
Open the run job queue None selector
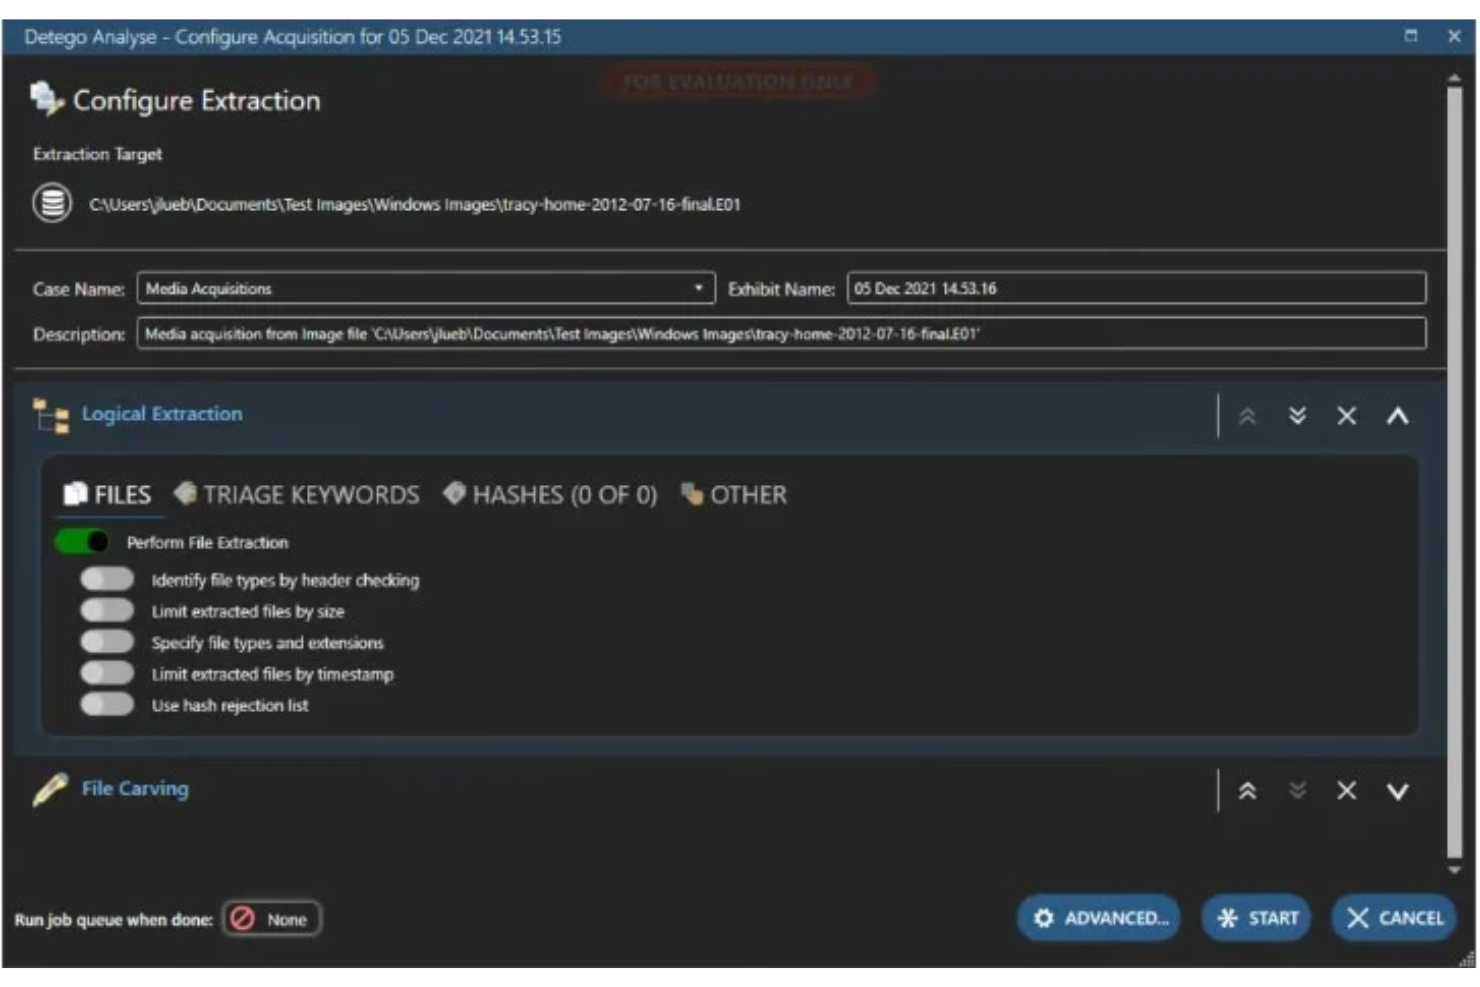pos(271,919)
